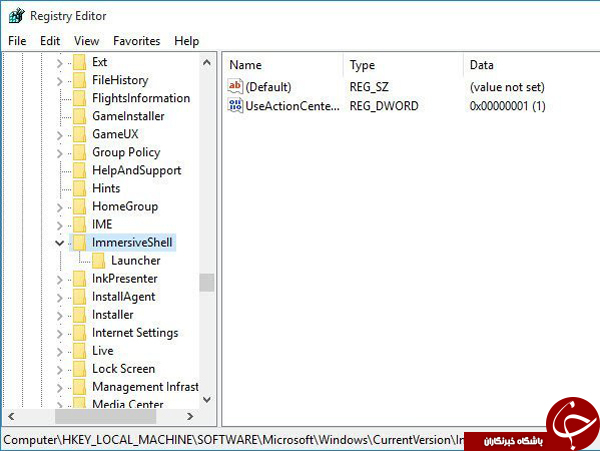600x451 pixels.
Task: Select the UseActionCente... value name
Action: pos(292,106)
